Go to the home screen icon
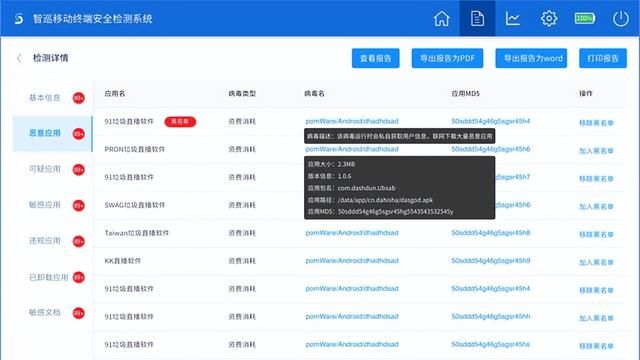Viewport: 640px width, 360px height. coord(441,19)
